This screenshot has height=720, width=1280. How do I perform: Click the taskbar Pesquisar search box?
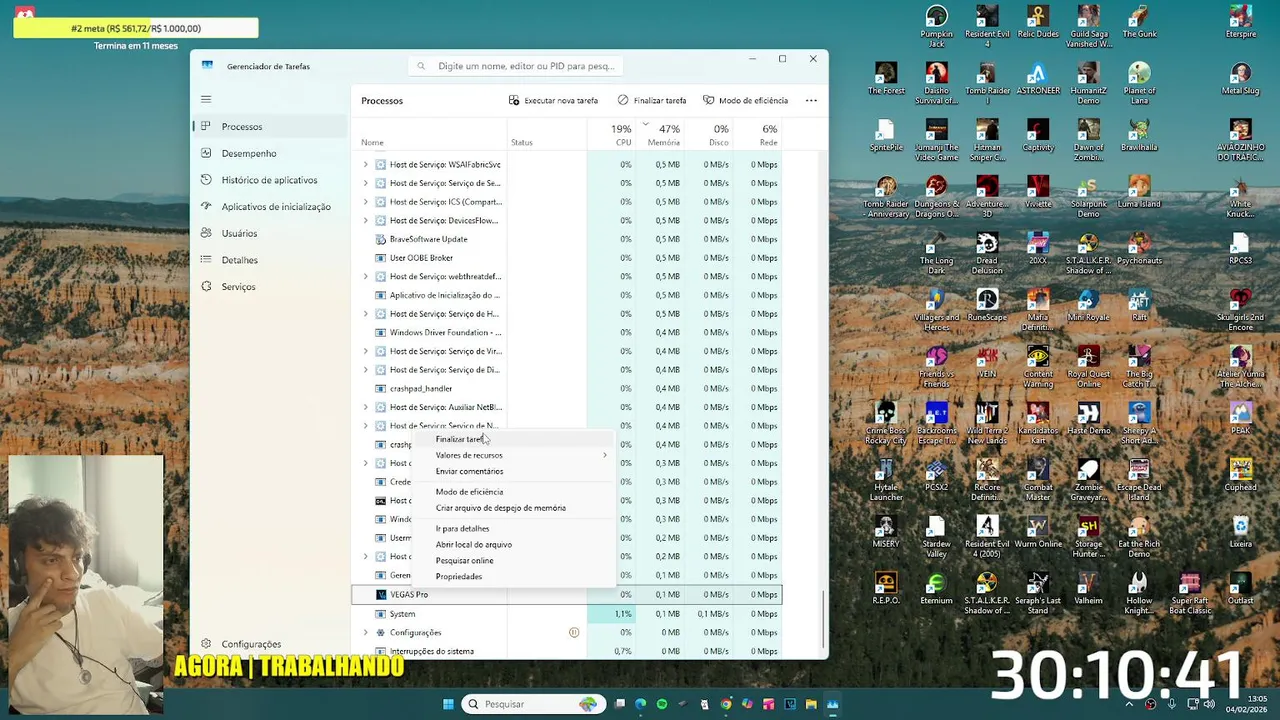(532, 704)
